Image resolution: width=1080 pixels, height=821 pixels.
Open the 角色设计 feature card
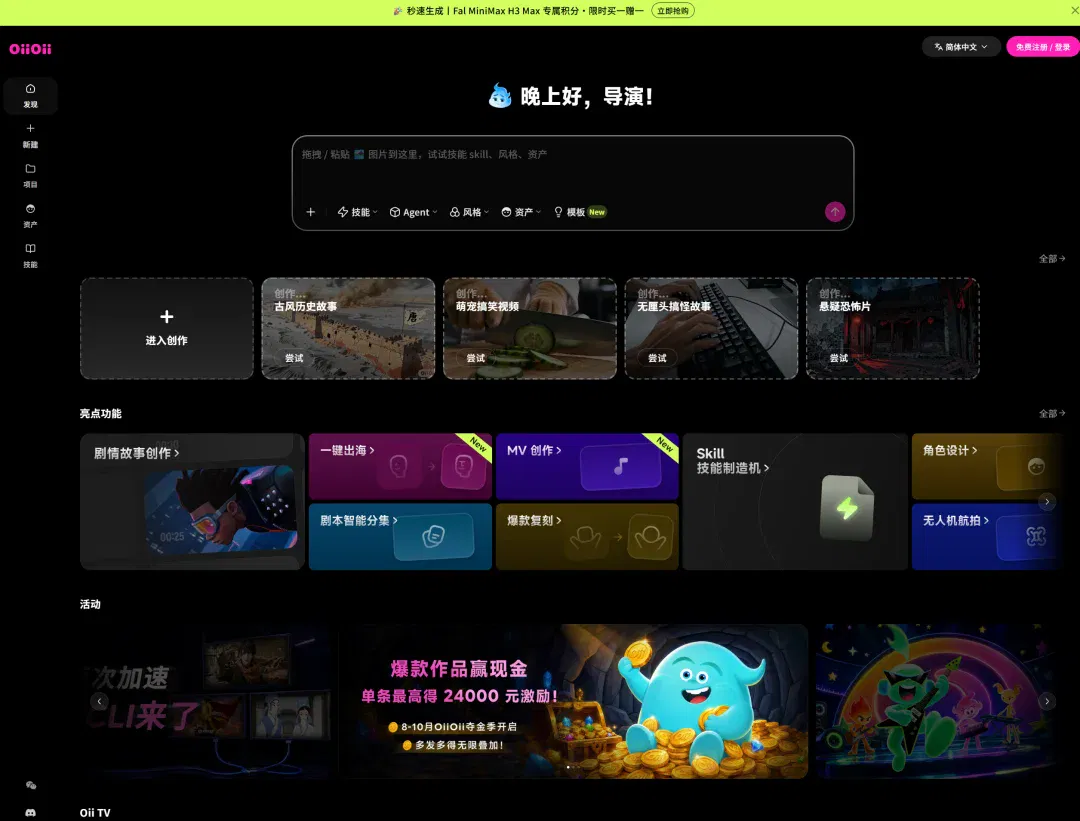[988, 466]
